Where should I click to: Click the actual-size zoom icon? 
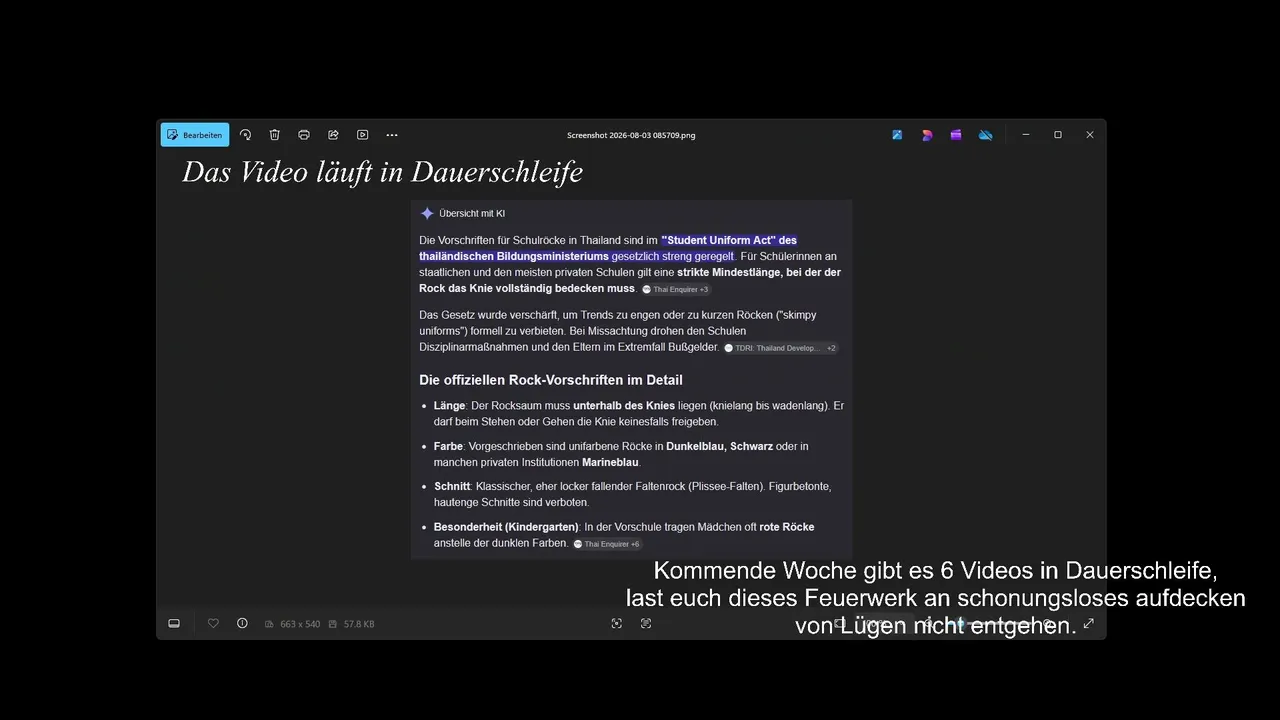[x=646, y=623]
